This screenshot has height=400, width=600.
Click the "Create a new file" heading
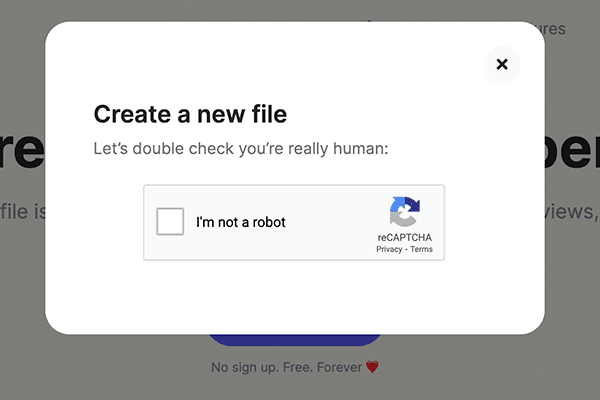click(x=190, y=114)
